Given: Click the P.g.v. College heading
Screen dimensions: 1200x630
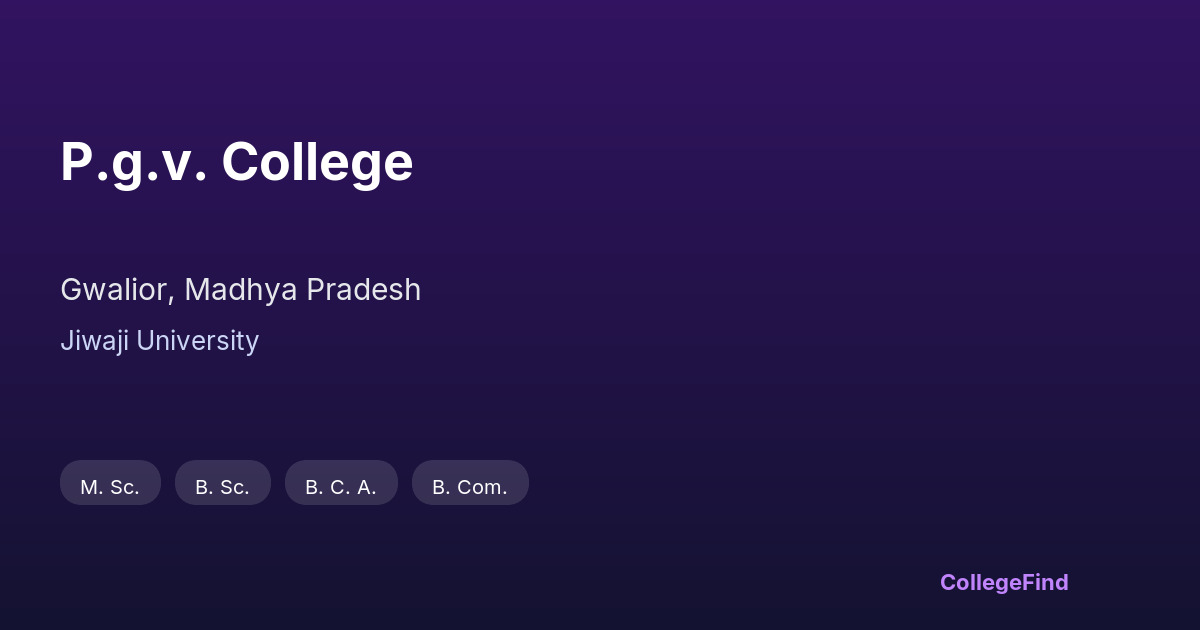Looking at the screenshot, I should point(236,162).
